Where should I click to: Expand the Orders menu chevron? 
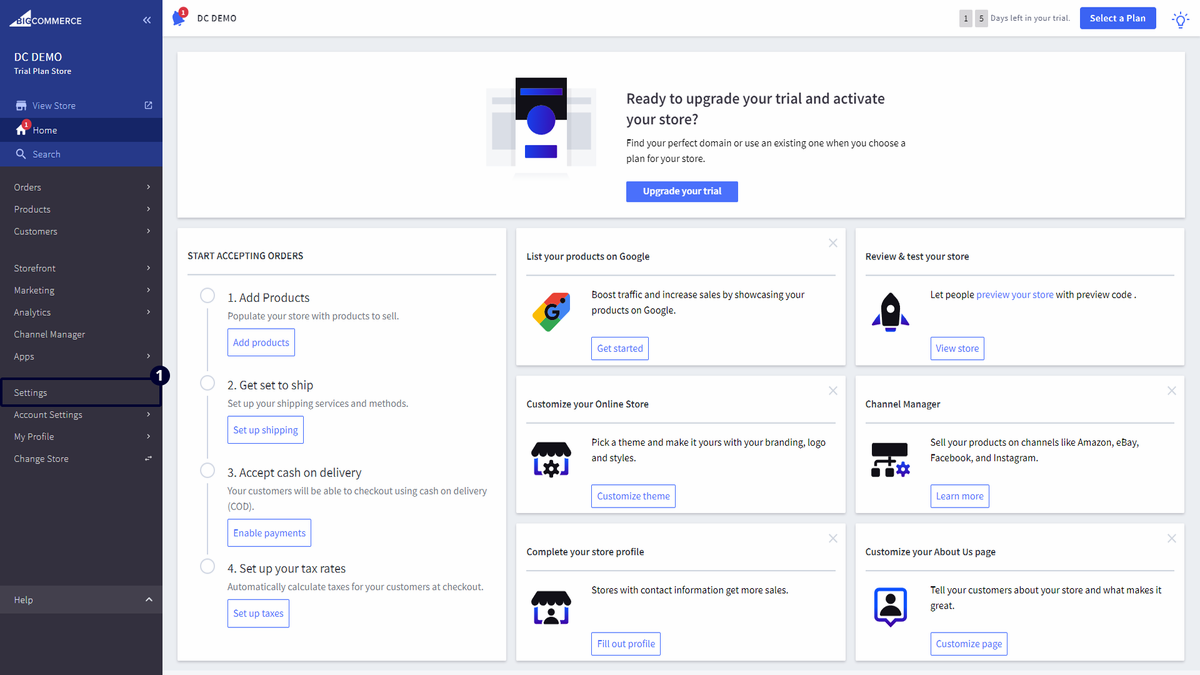148,187
